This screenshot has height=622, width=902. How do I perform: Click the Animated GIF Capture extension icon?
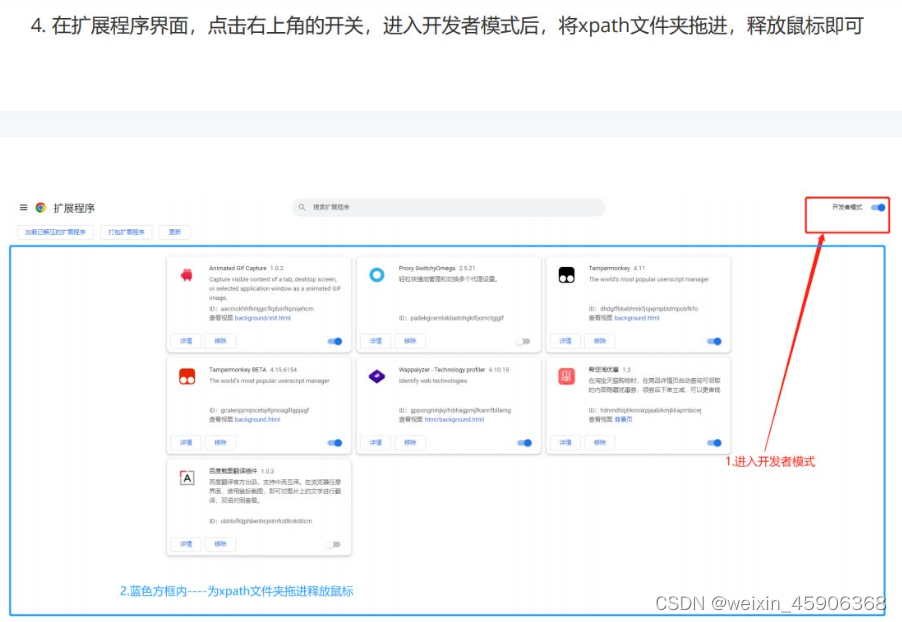186,275
